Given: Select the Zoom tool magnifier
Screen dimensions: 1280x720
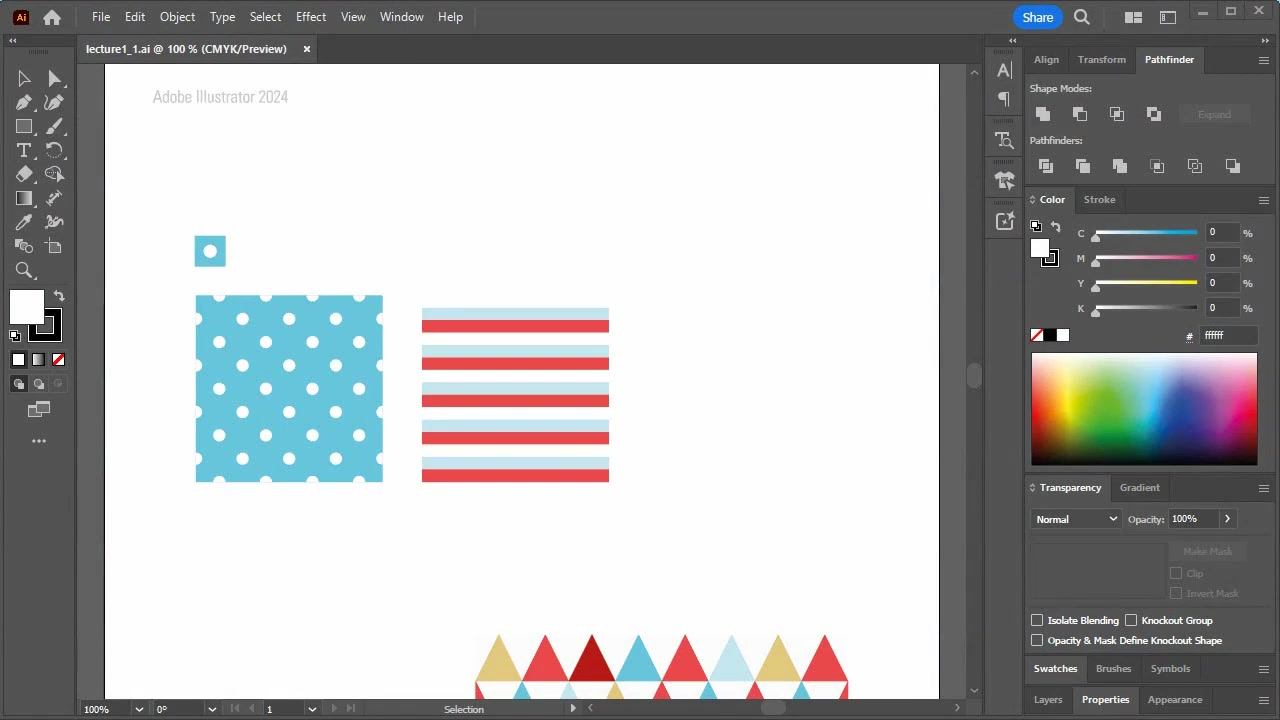Looking at the screenshot, I should [24, 270].
